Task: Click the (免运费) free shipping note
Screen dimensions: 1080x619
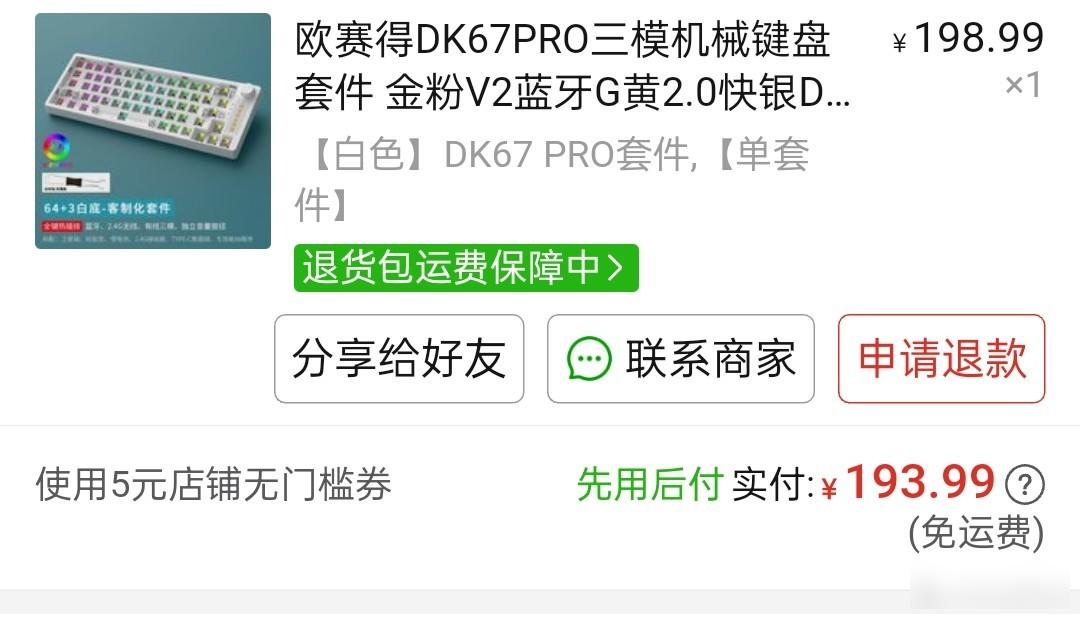Action: pos(976,532)
